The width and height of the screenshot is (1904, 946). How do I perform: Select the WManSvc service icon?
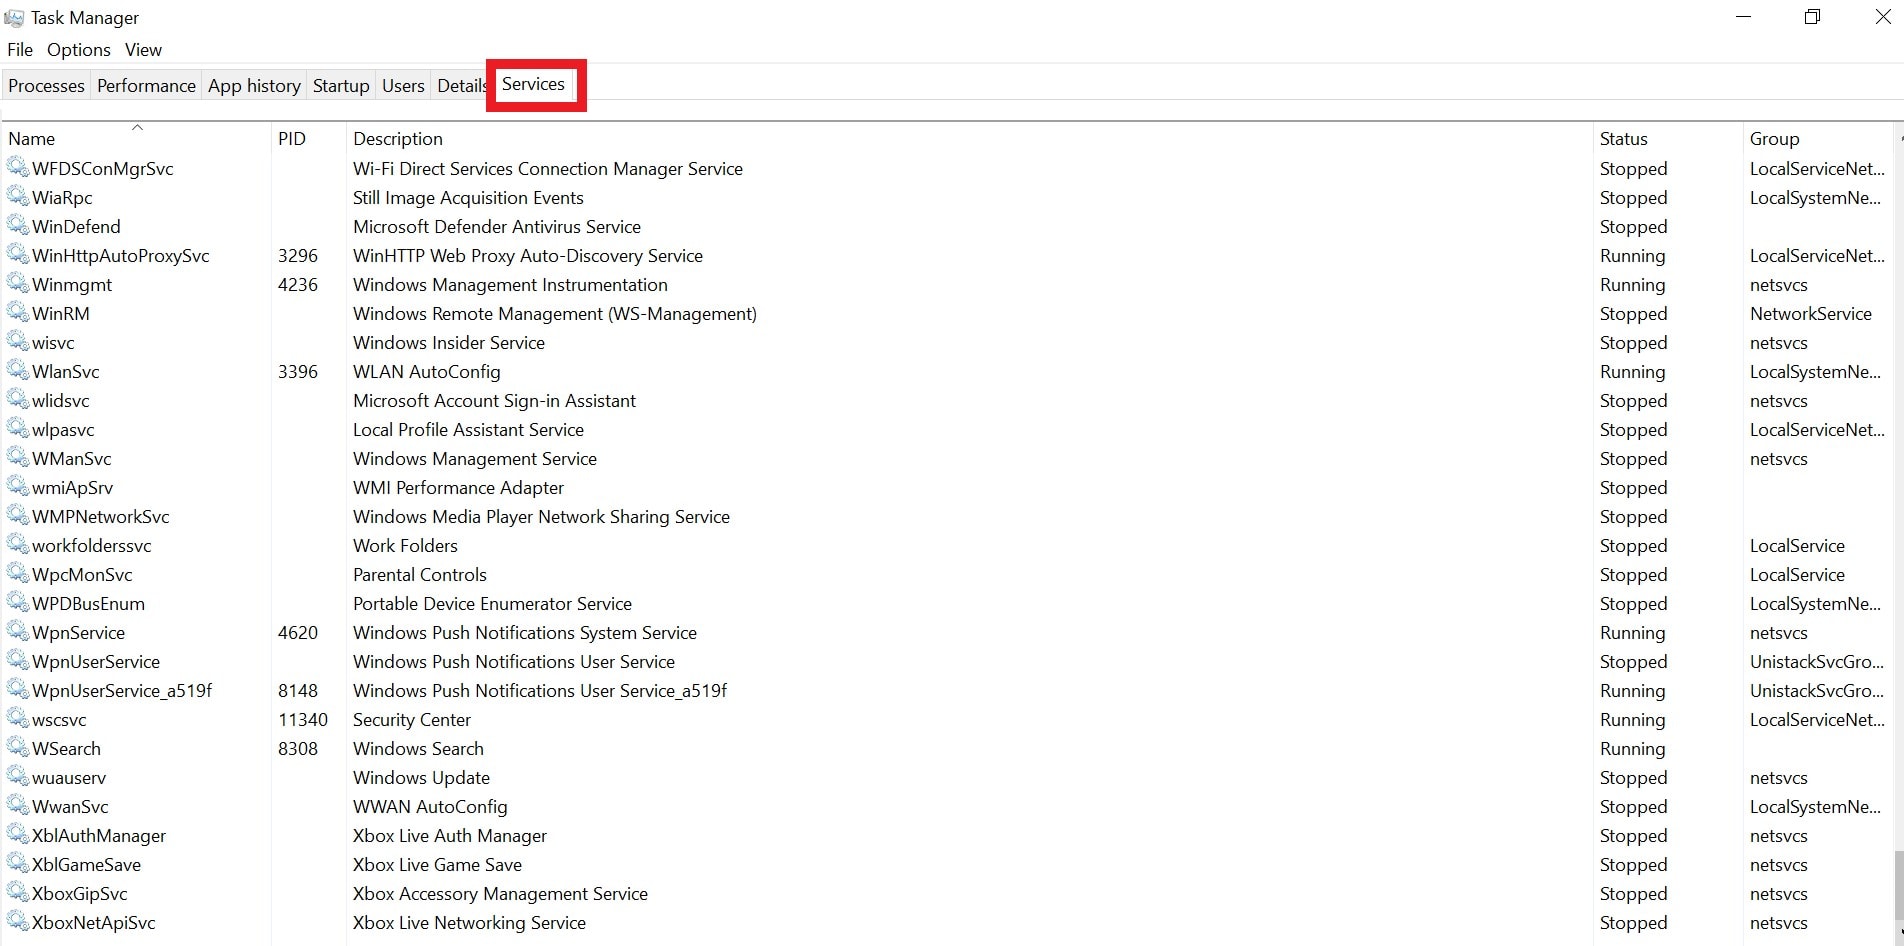[x=18, y=457]
